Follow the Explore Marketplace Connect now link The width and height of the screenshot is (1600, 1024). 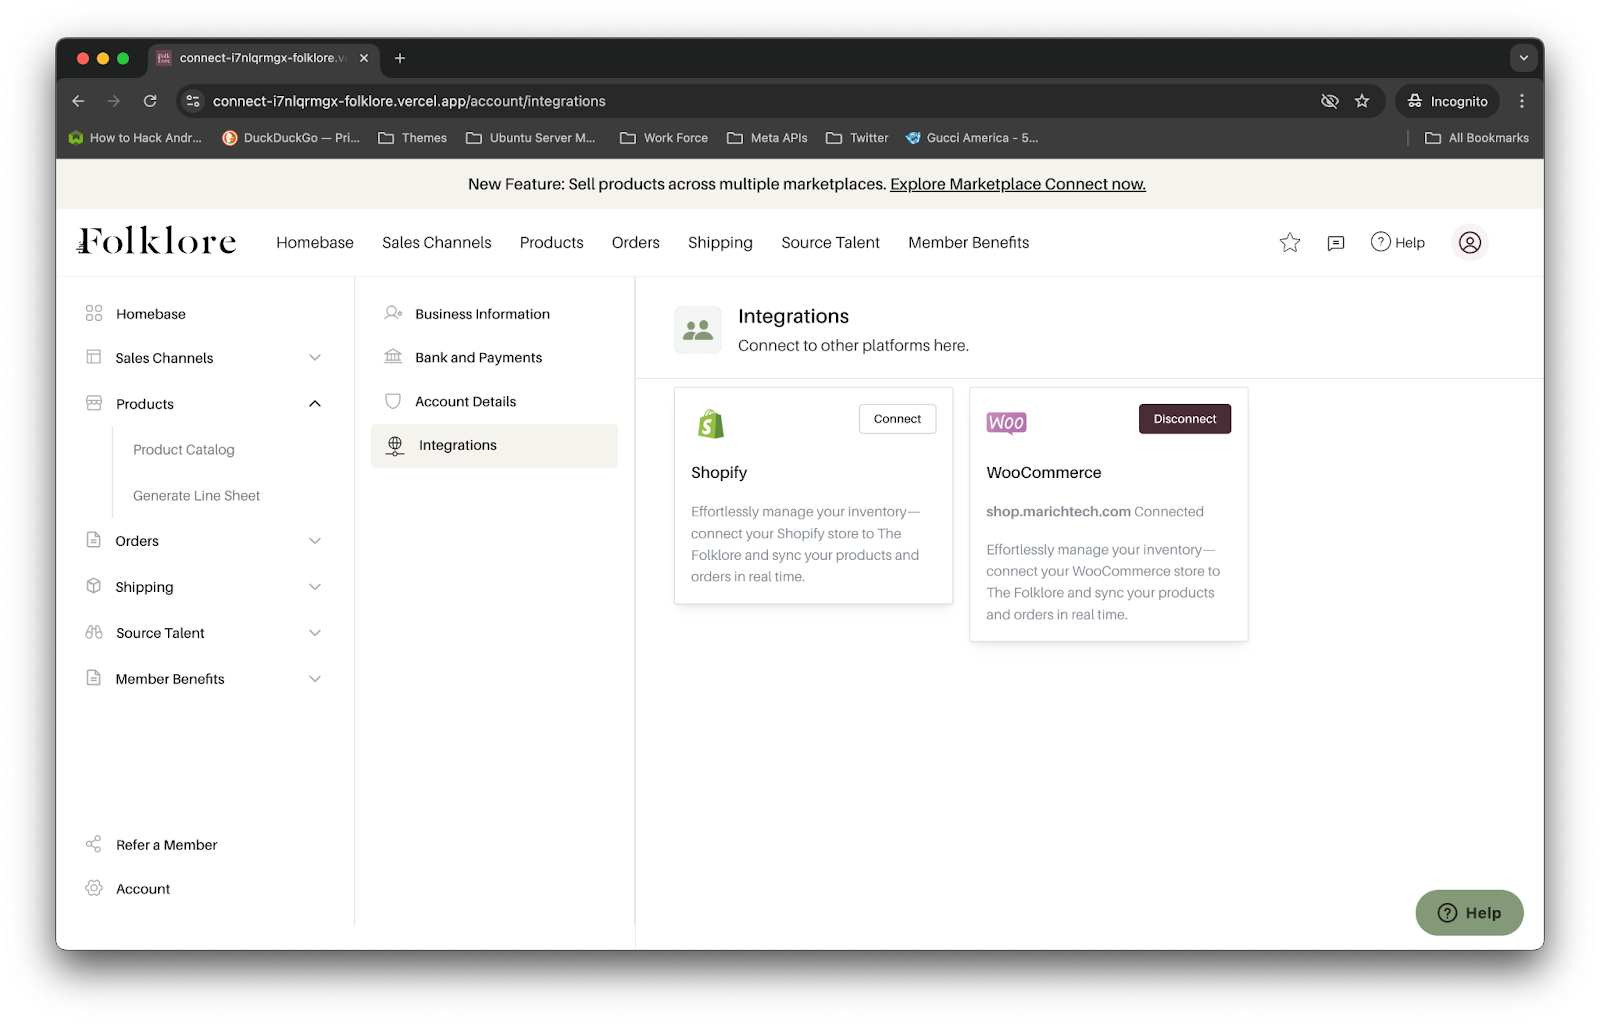pos(1018,184)
